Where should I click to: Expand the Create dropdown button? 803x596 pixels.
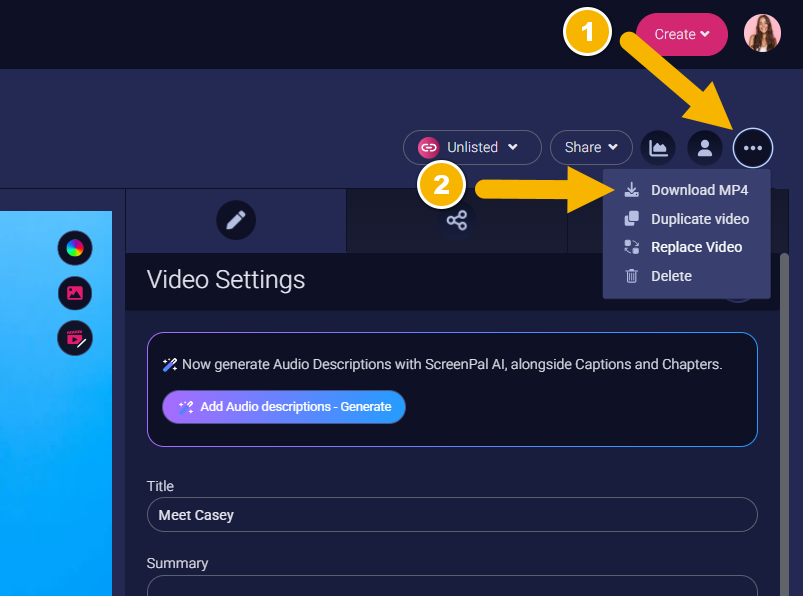pyautogui.click(x=681, y=34)
